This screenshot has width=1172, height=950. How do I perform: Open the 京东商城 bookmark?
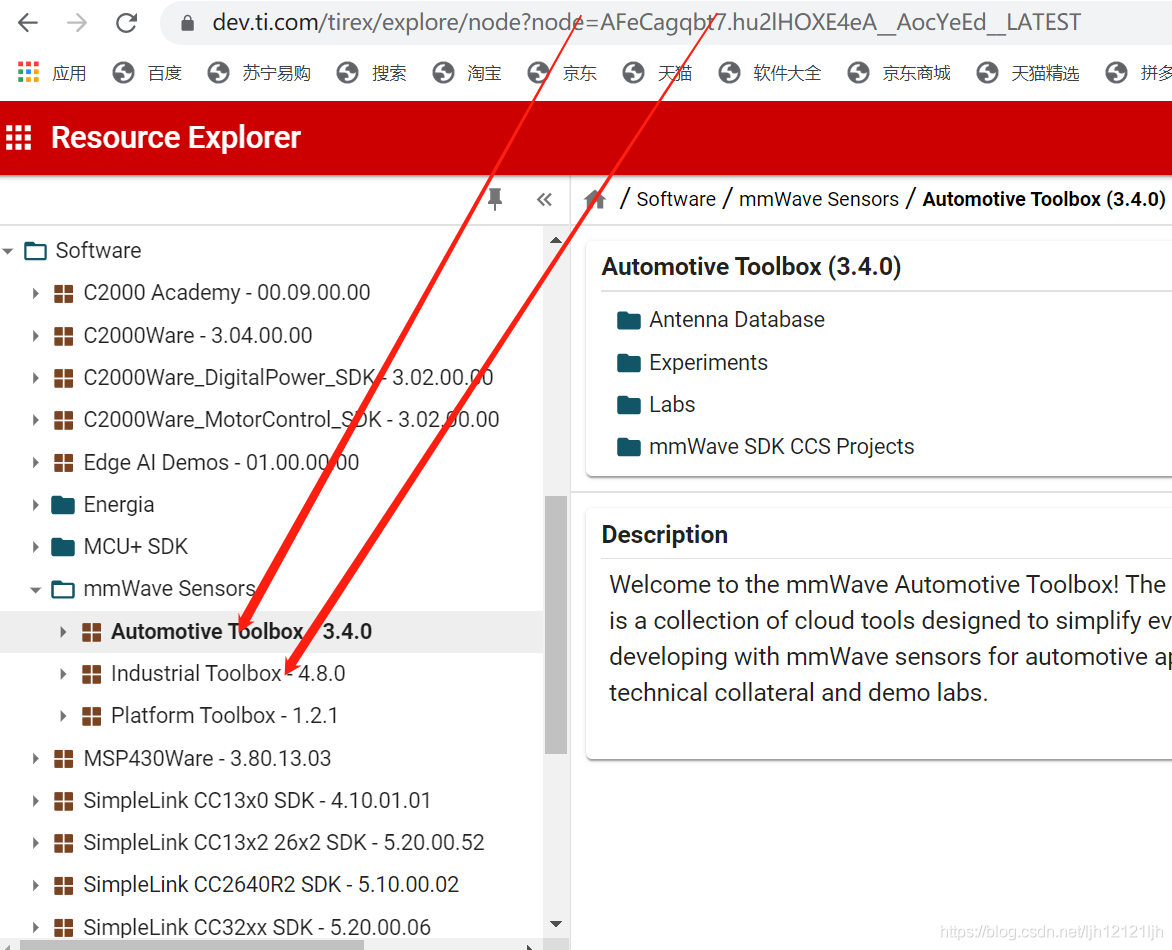[x=899, y=73]
